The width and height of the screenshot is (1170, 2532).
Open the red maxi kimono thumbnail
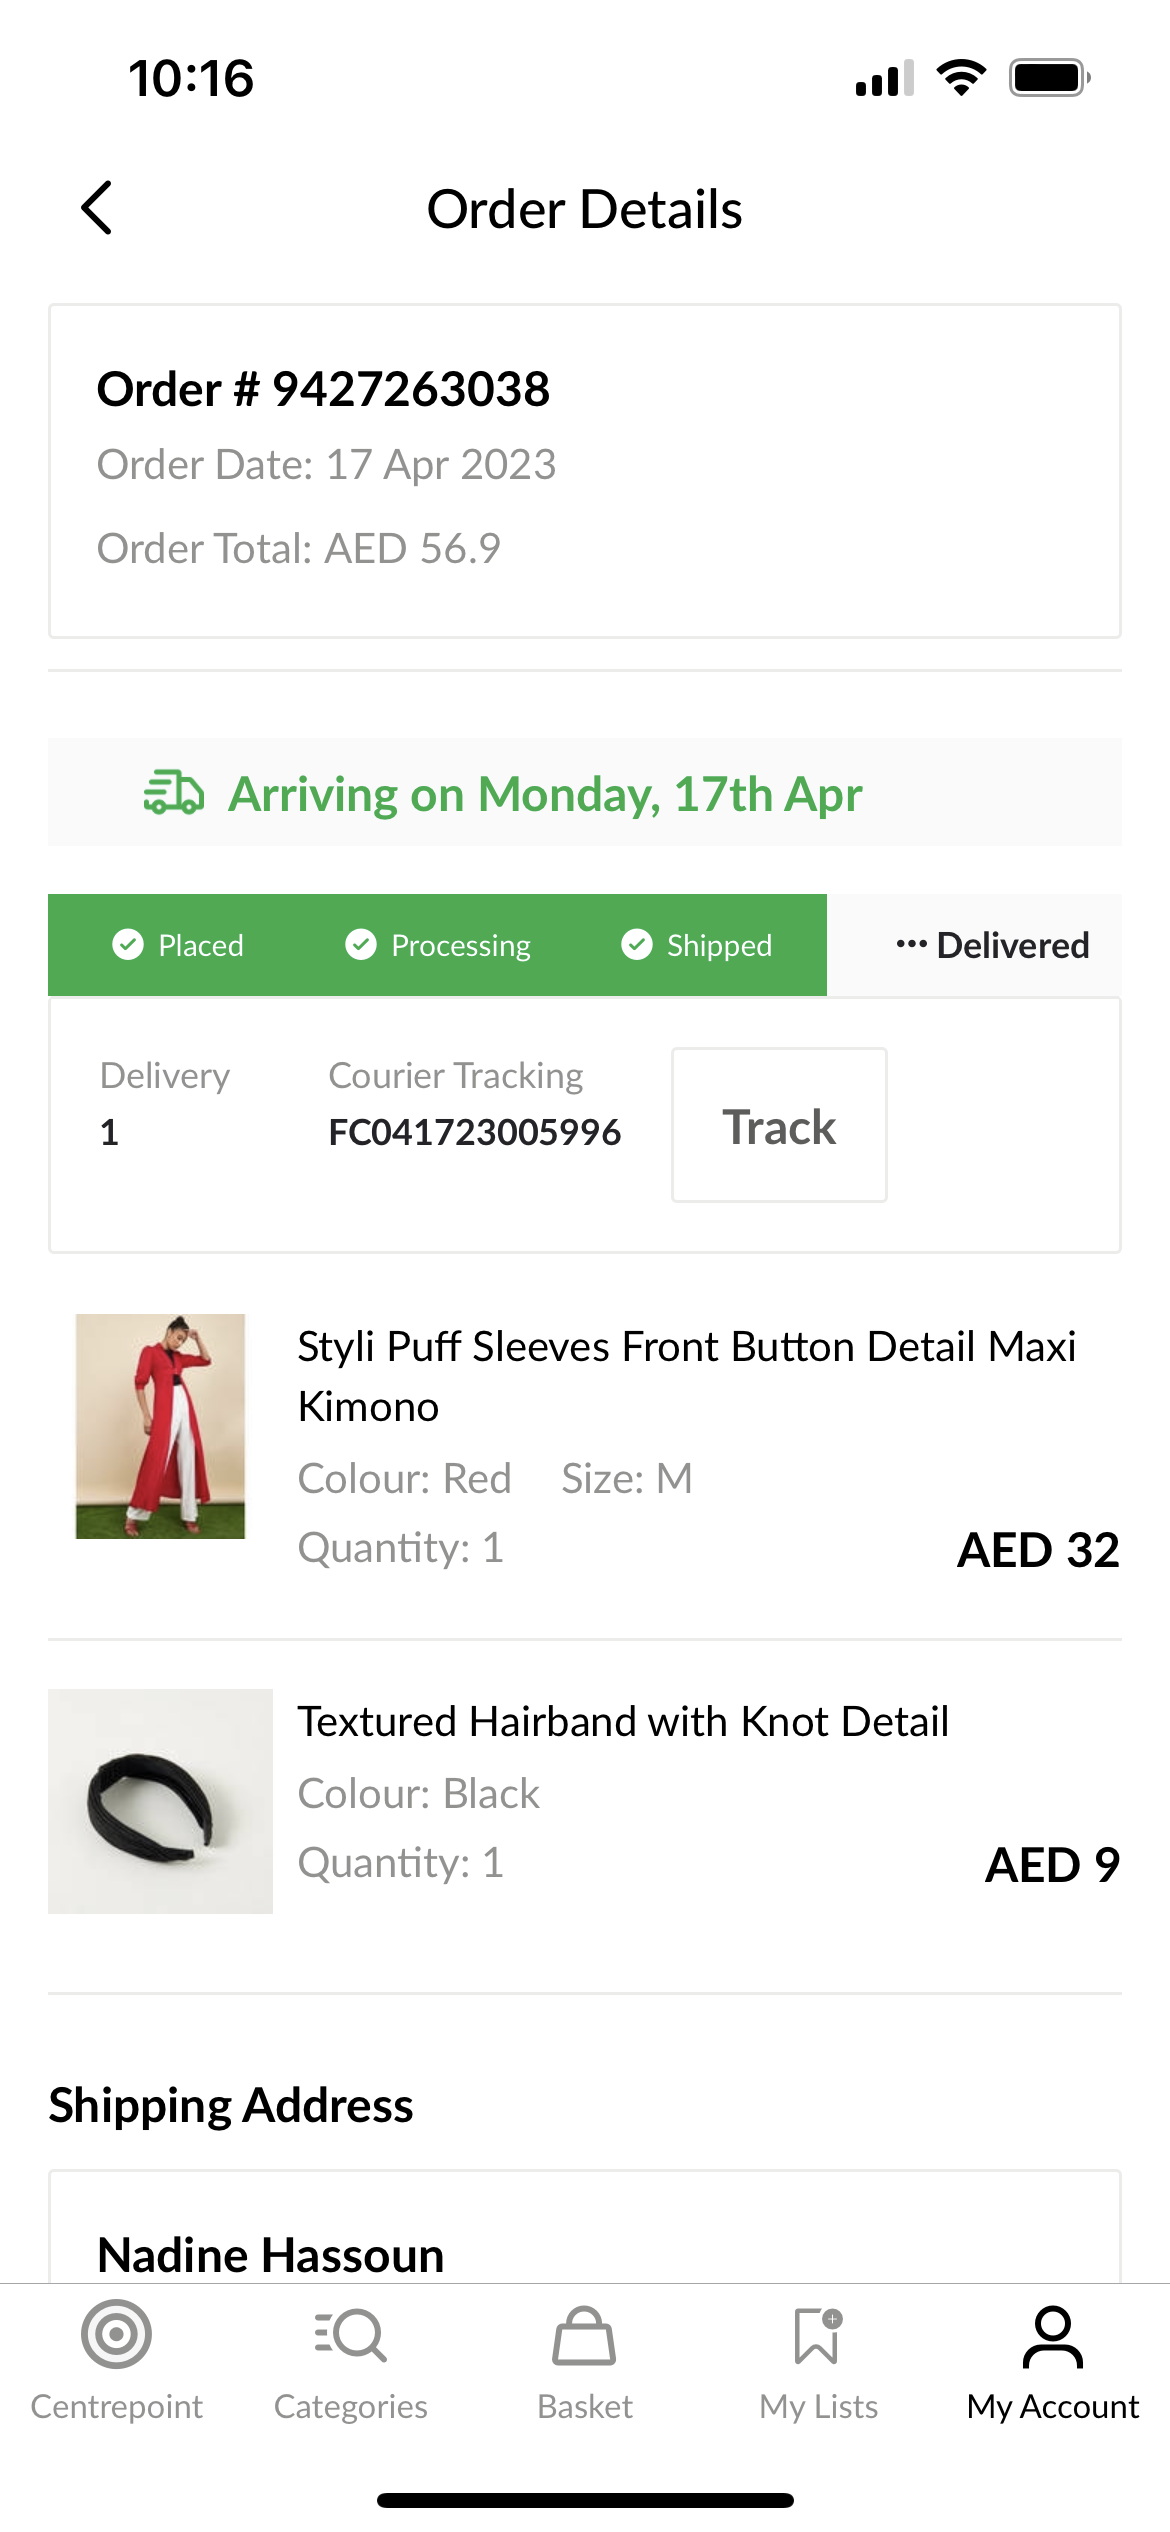click(x=160, y=1426)
